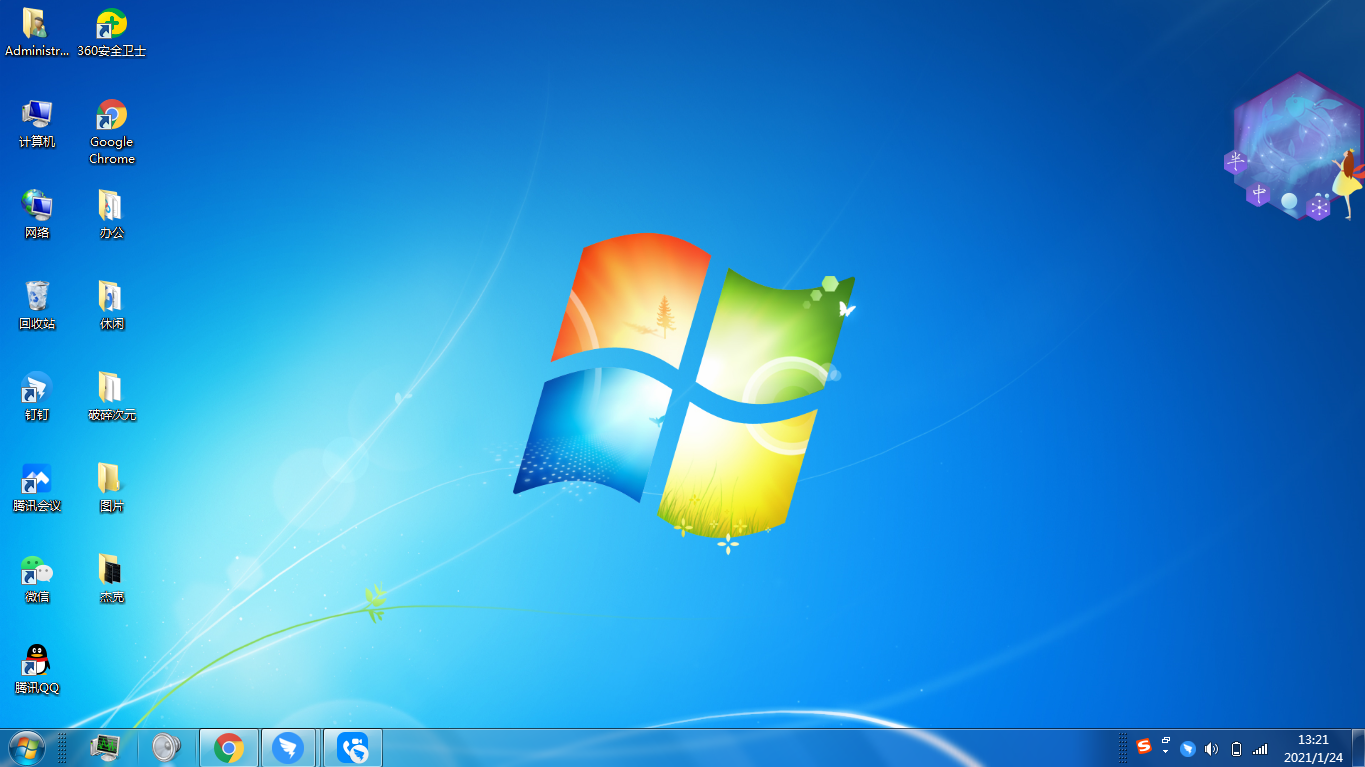Open the clock showing 13:21

tap(1313, 748)
